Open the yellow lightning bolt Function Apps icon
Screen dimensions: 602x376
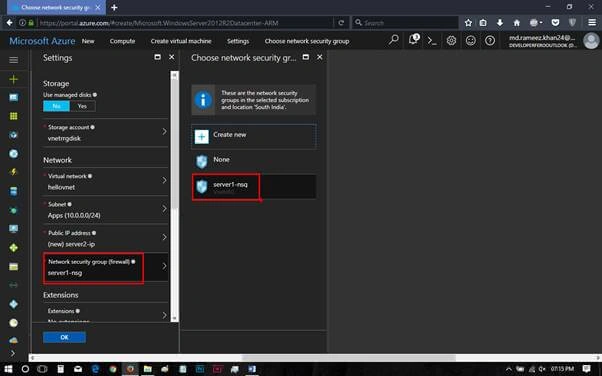(x=13, y=172)
